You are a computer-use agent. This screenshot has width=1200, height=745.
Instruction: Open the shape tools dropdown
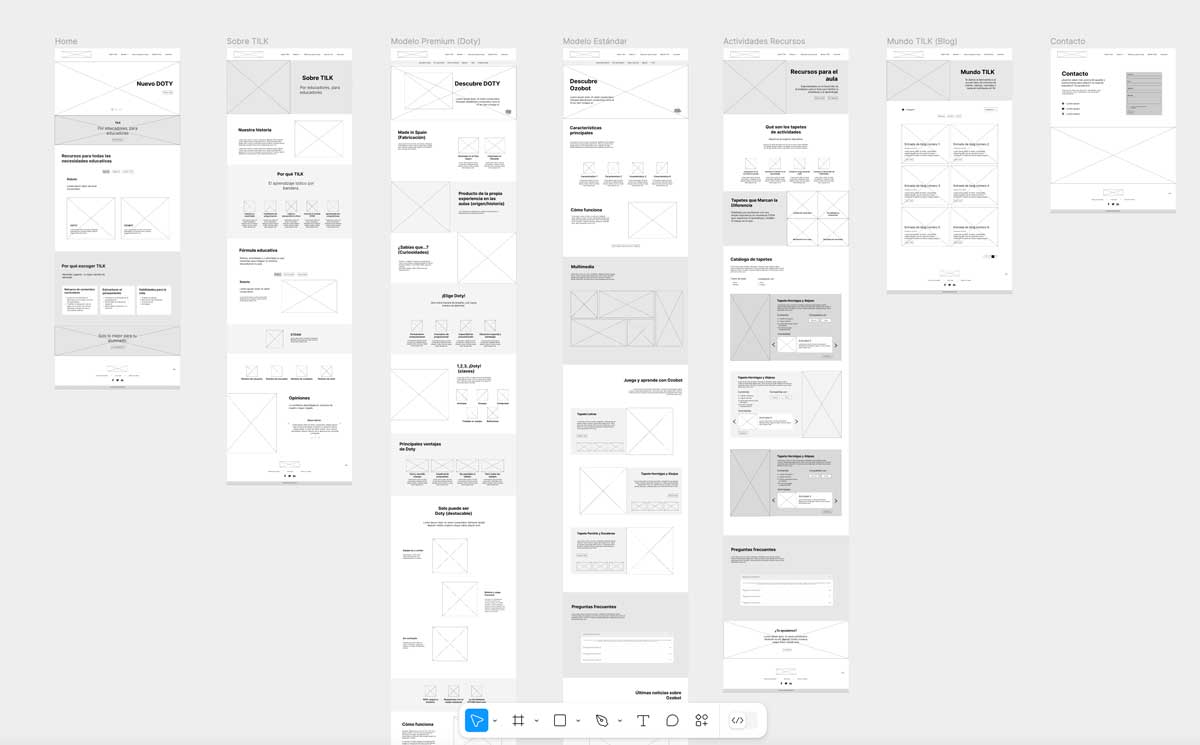tap(576, 720)
